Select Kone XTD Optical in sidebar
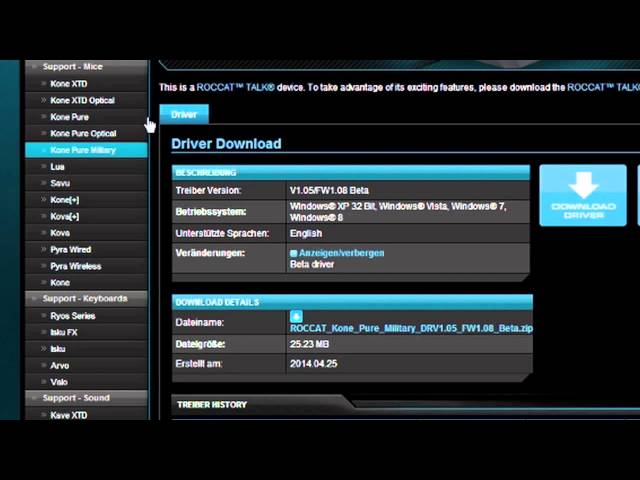Screen dimensions: 640x480 click(x=86, y=100)
